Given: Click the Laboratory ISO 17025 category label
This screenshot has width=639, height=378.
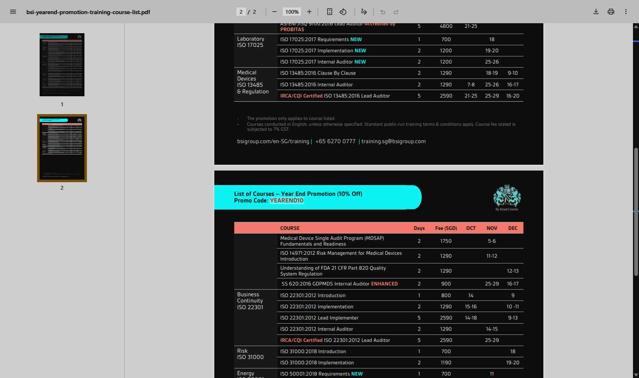Looking at the screenshot, I should (x=251, y=42).
